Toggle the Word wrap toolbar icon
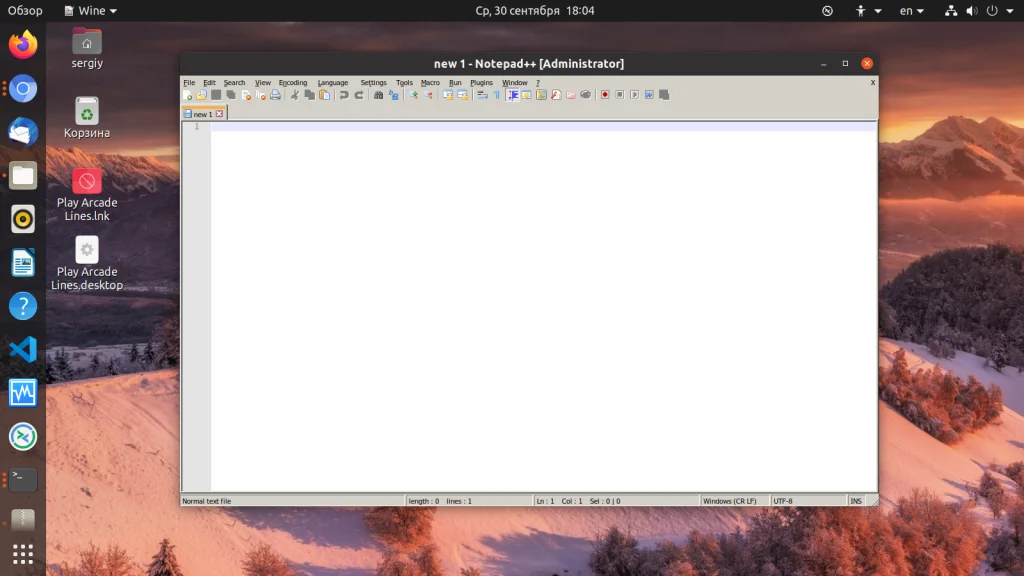 pos(482,95)
